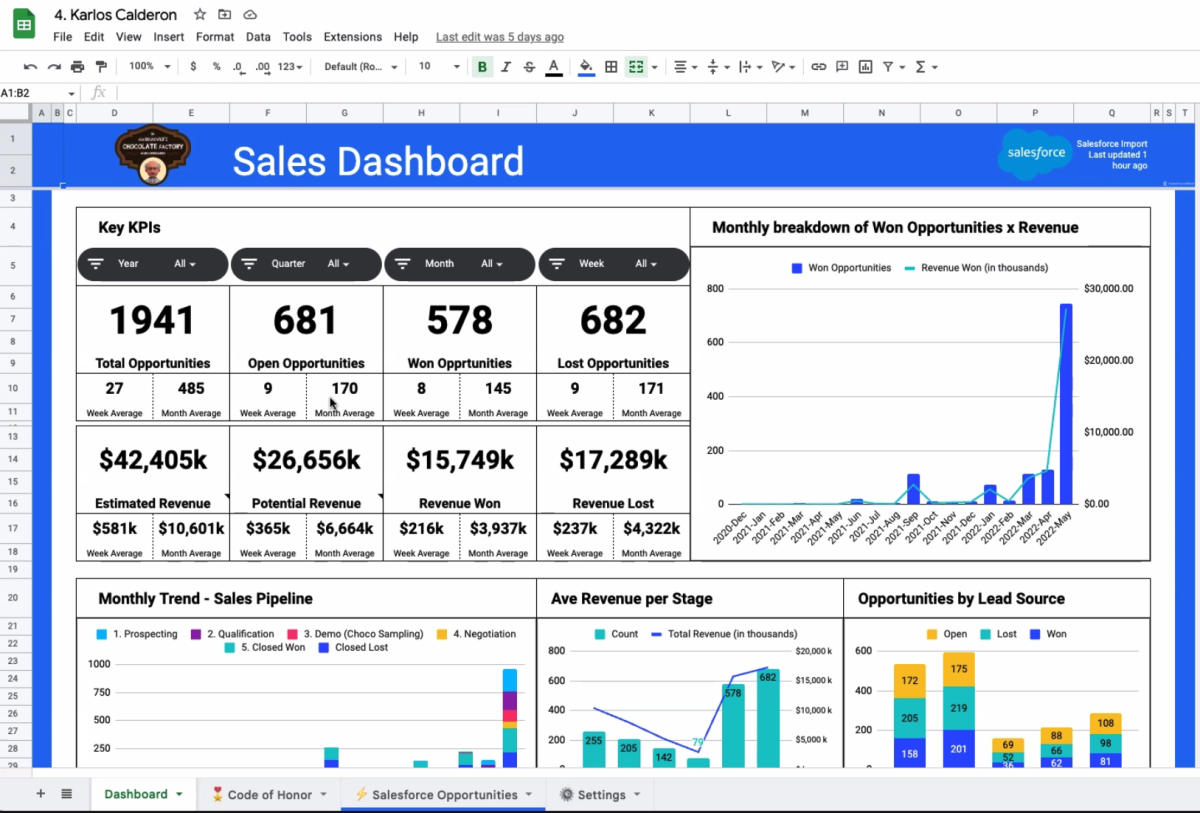Click the insert link icon
This screenshot has width=1200, height=813.
click(818, 67)
